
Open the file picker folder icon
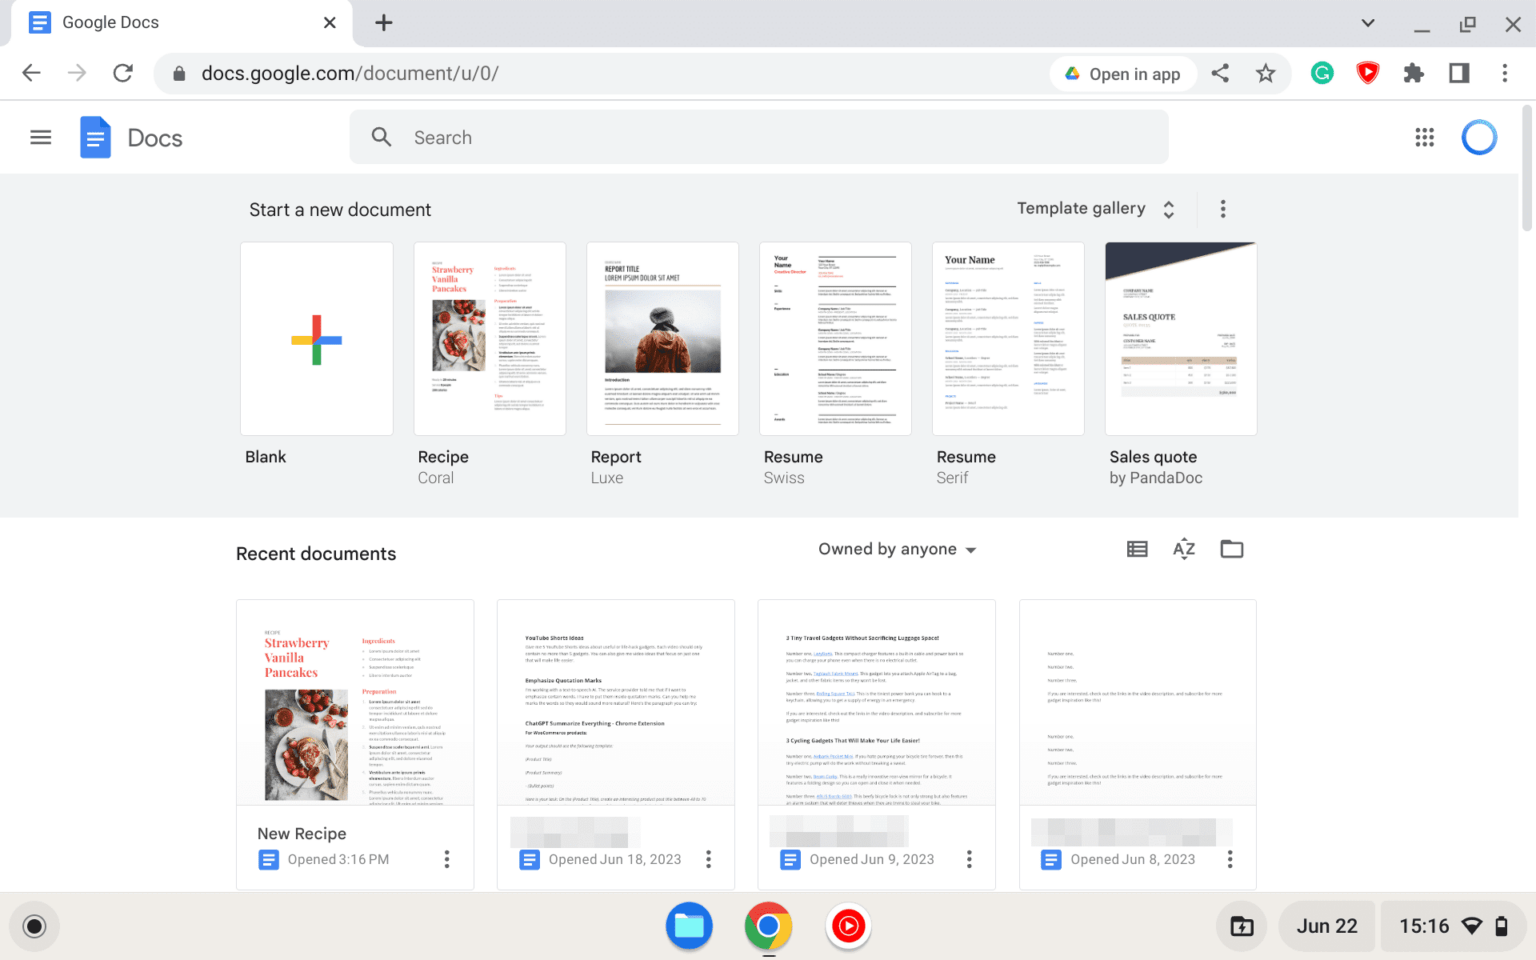click(x=1231, y=548)
